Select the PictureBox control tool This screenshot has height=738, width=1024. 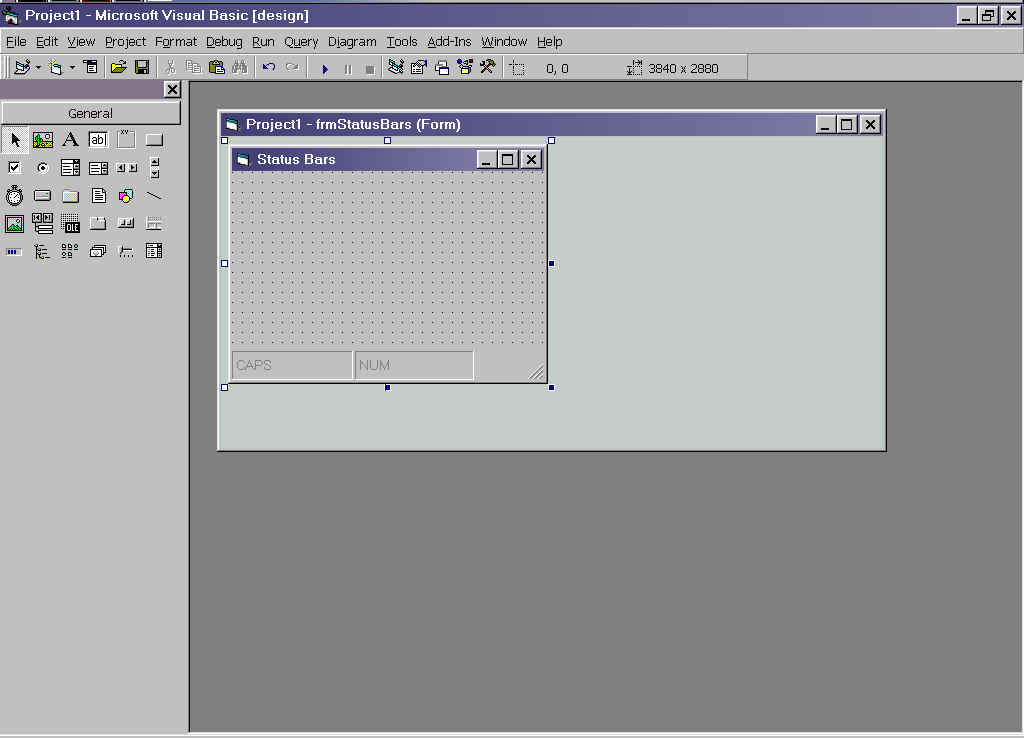coord(42,140)
